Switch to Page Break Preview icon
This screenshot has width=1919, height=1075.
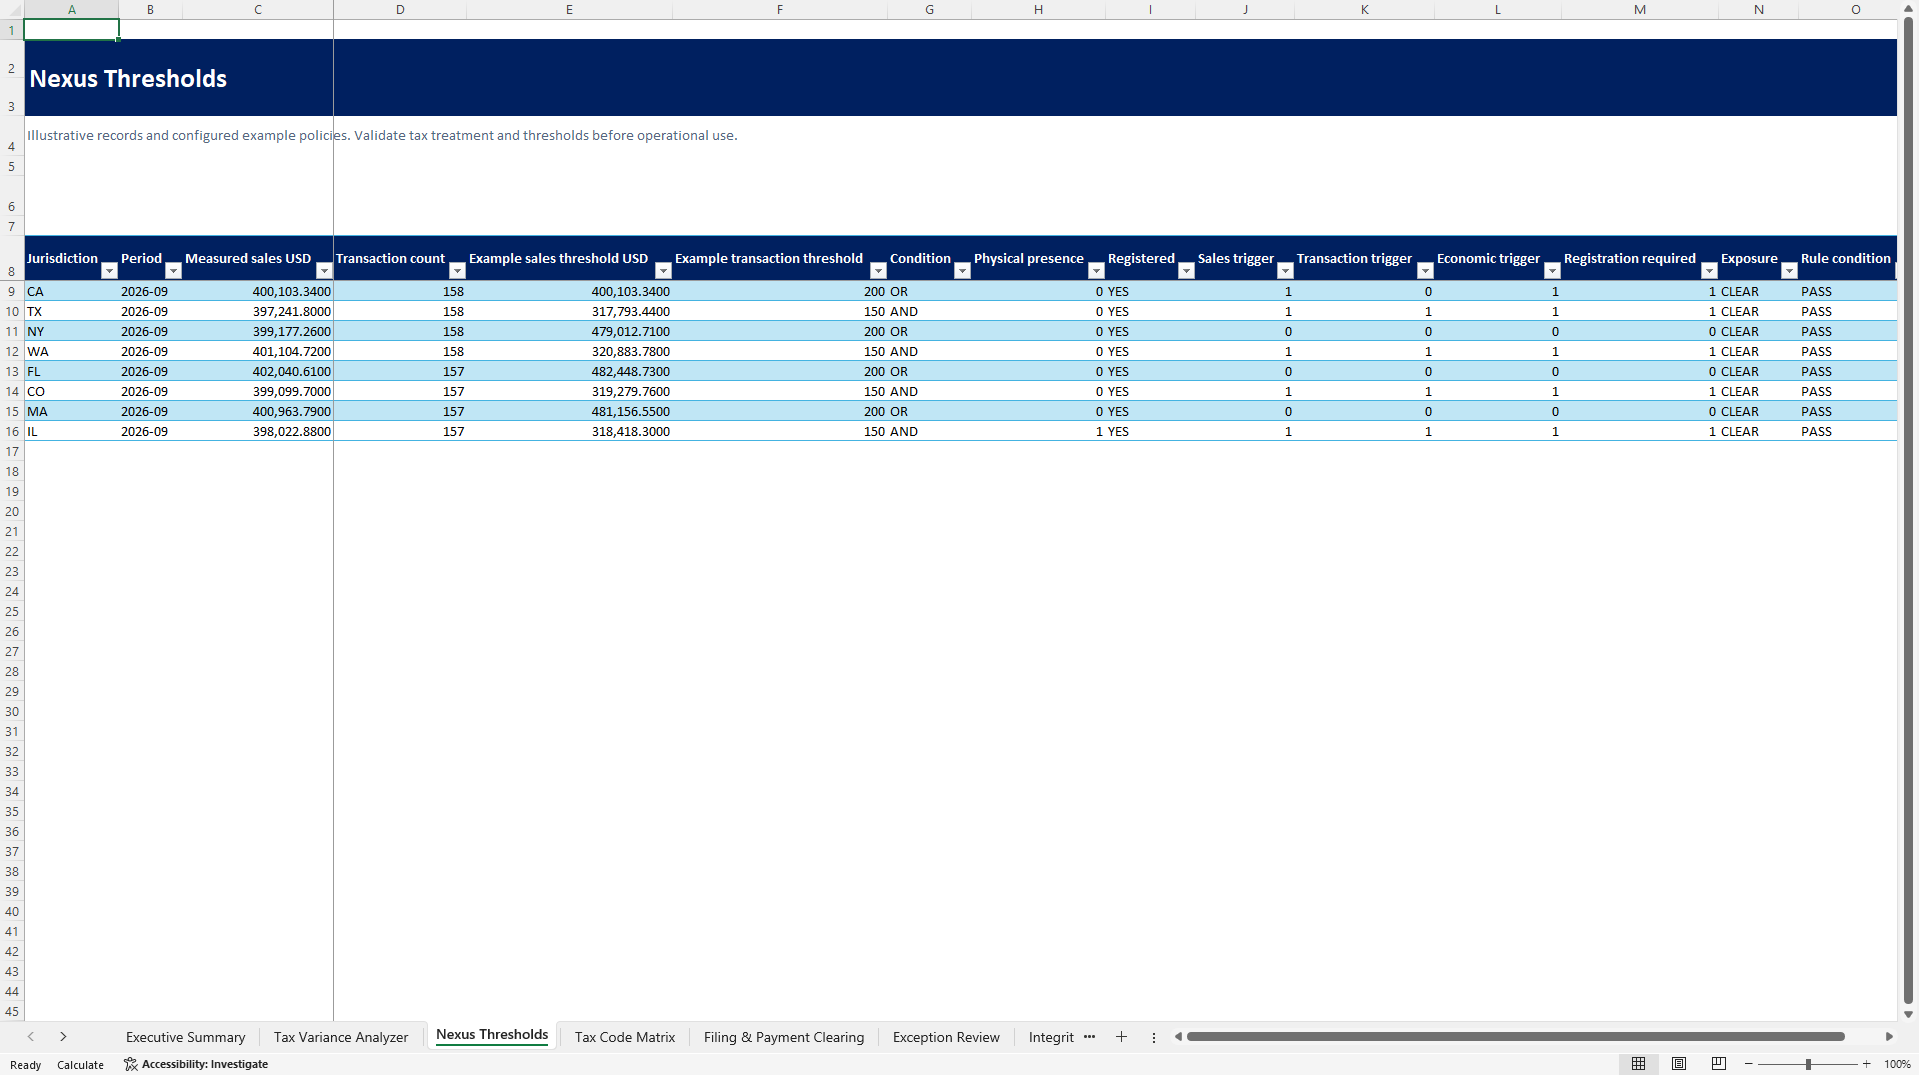coord(1719,1064)
